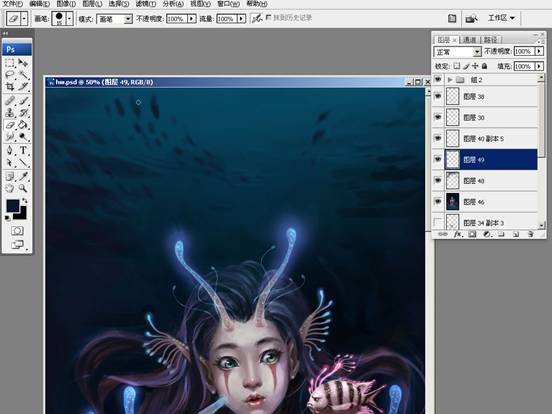
Task: Select the Crop tool
Action: coord(10,86)
